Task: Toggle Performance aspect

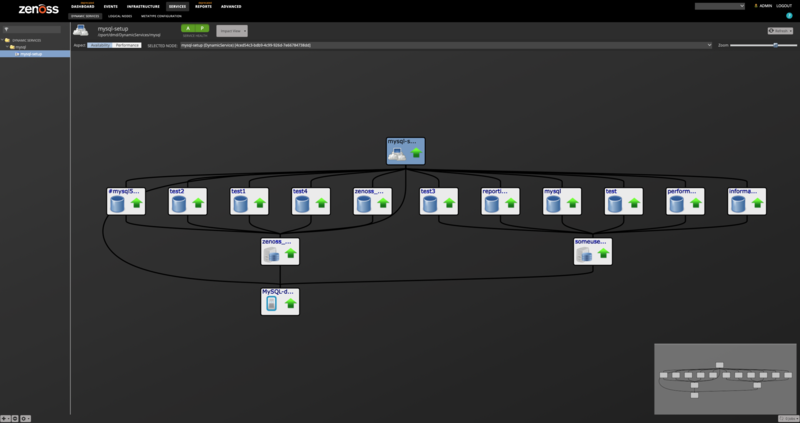Action: tap(127, 45)
